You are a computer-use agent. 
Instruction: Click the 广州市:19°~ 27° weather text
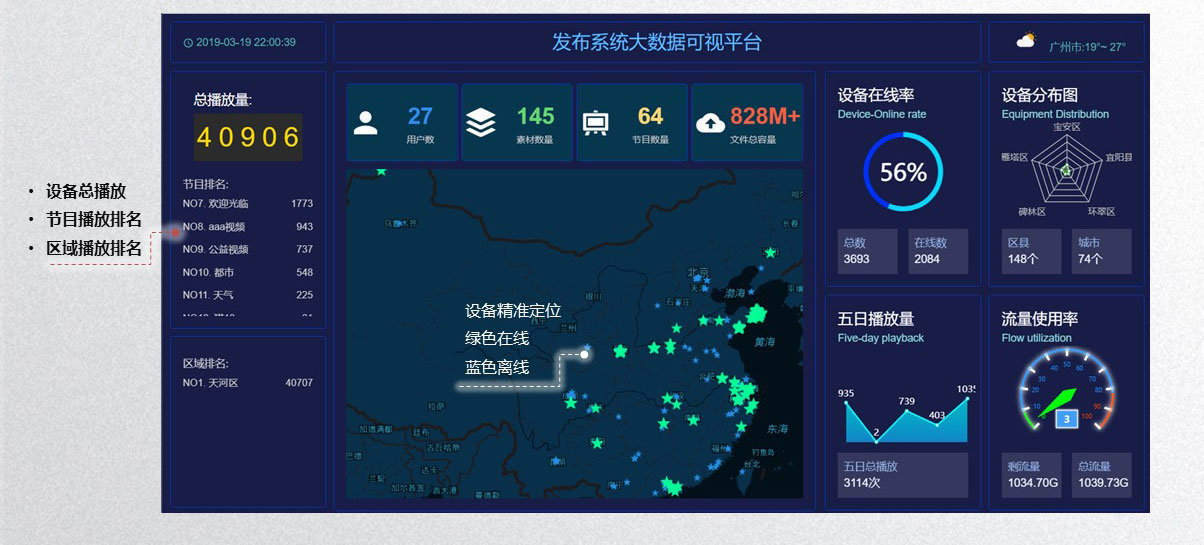point(1087,46)
